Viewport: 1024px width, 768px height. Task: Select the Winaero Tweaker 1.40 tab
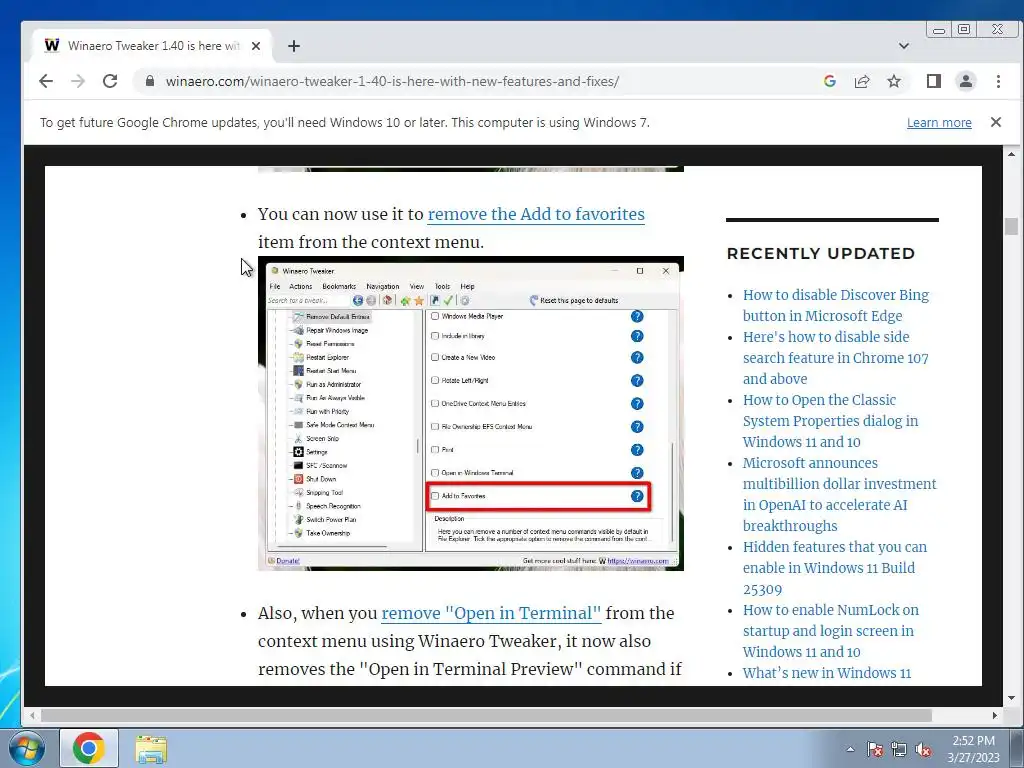pos(152,46)
